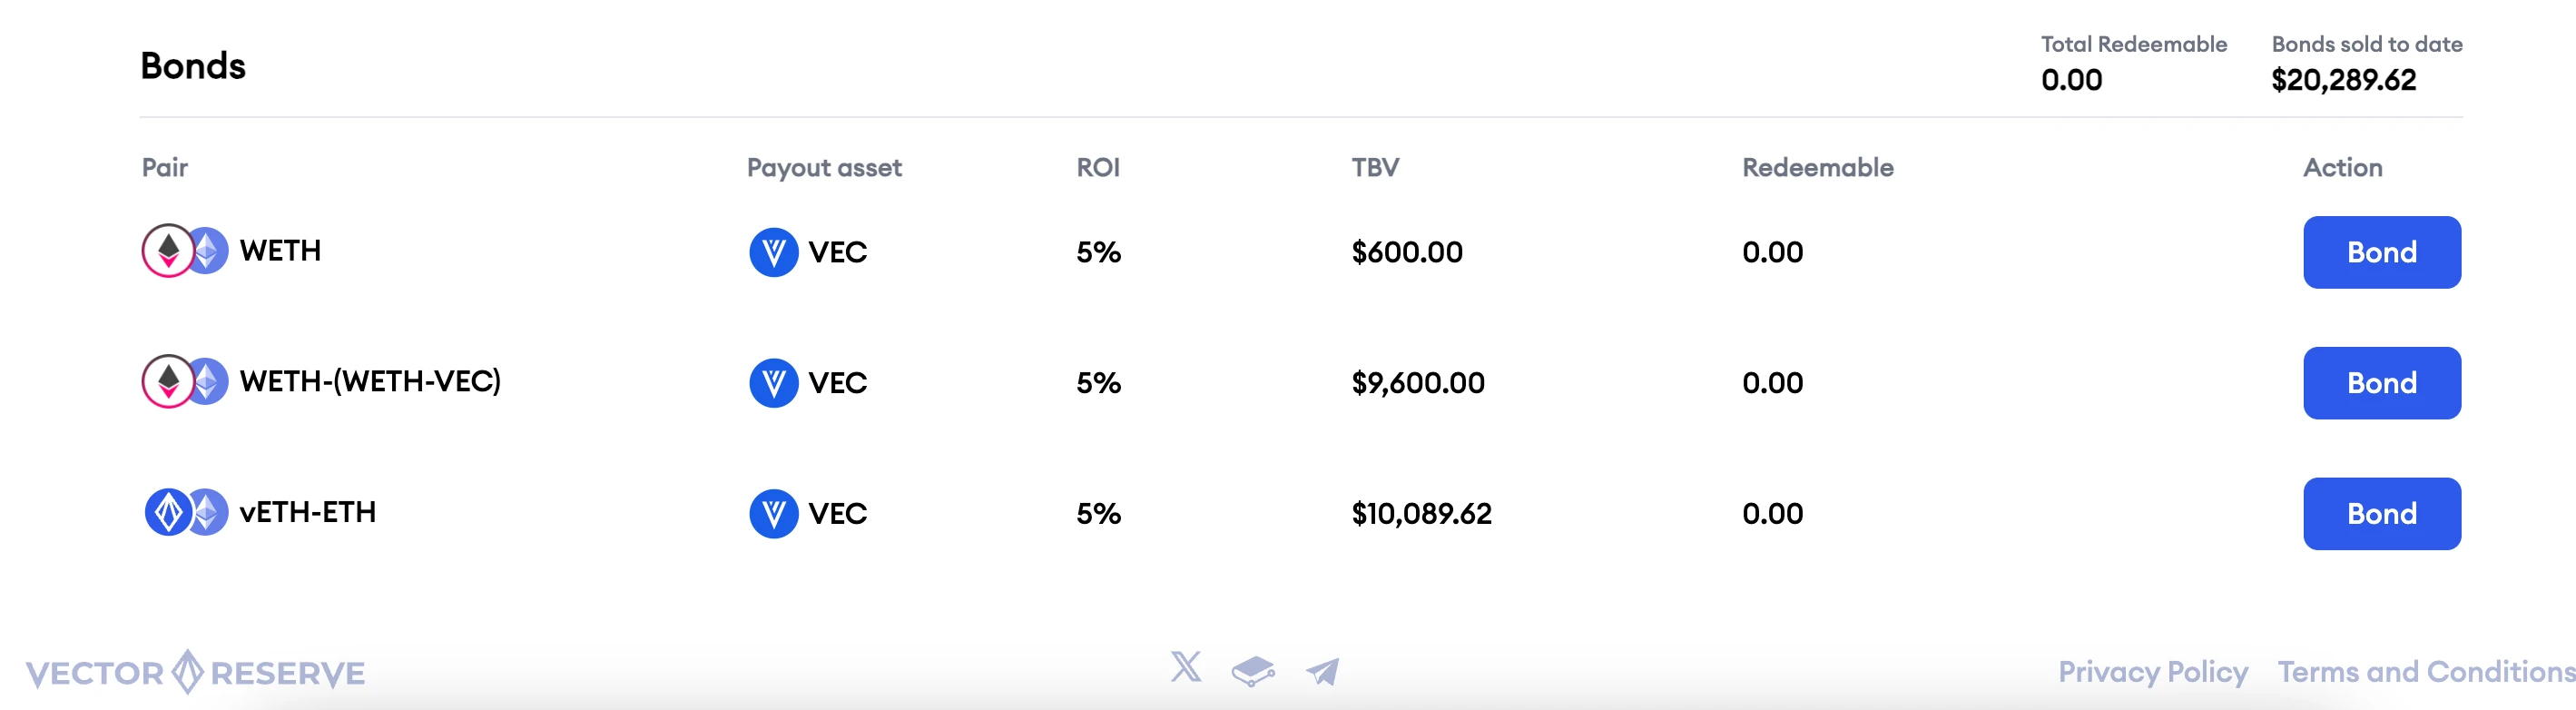Click the Telegram paper plane icon

1322,671
